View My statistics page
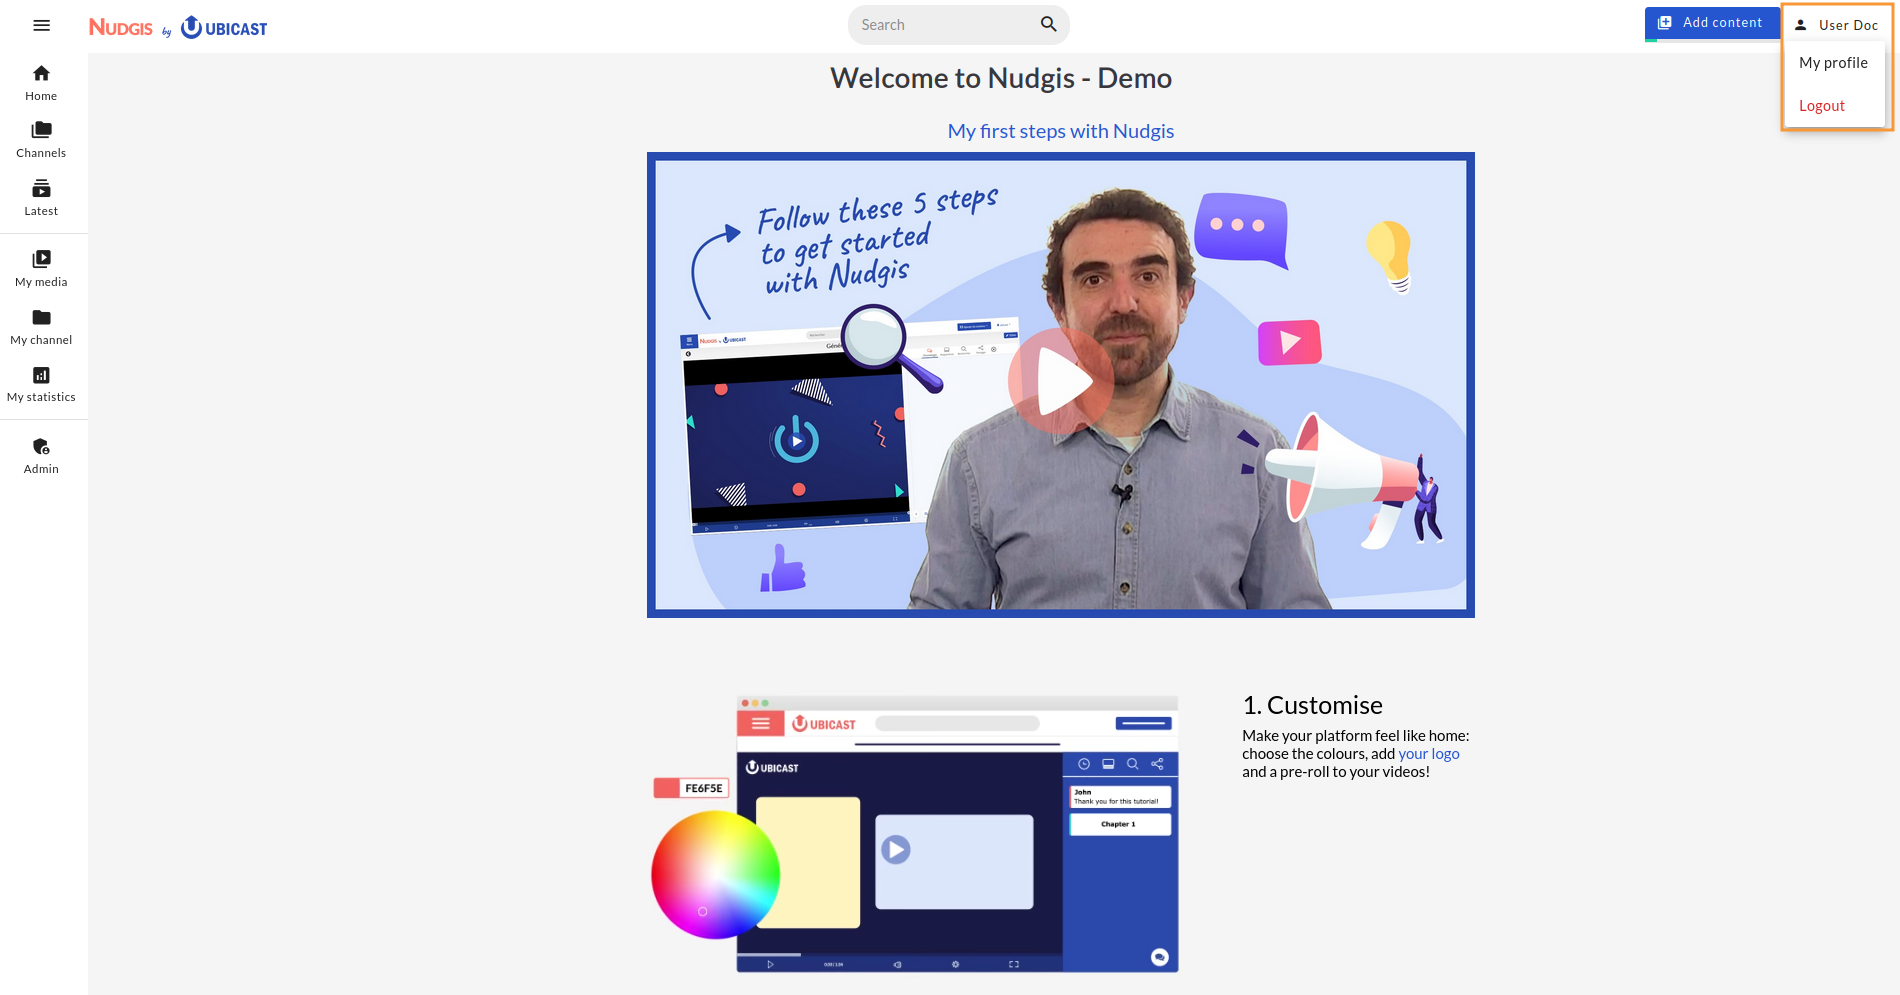The width and height of the screenshot is (1900, 995). click(x=41, y=384)
